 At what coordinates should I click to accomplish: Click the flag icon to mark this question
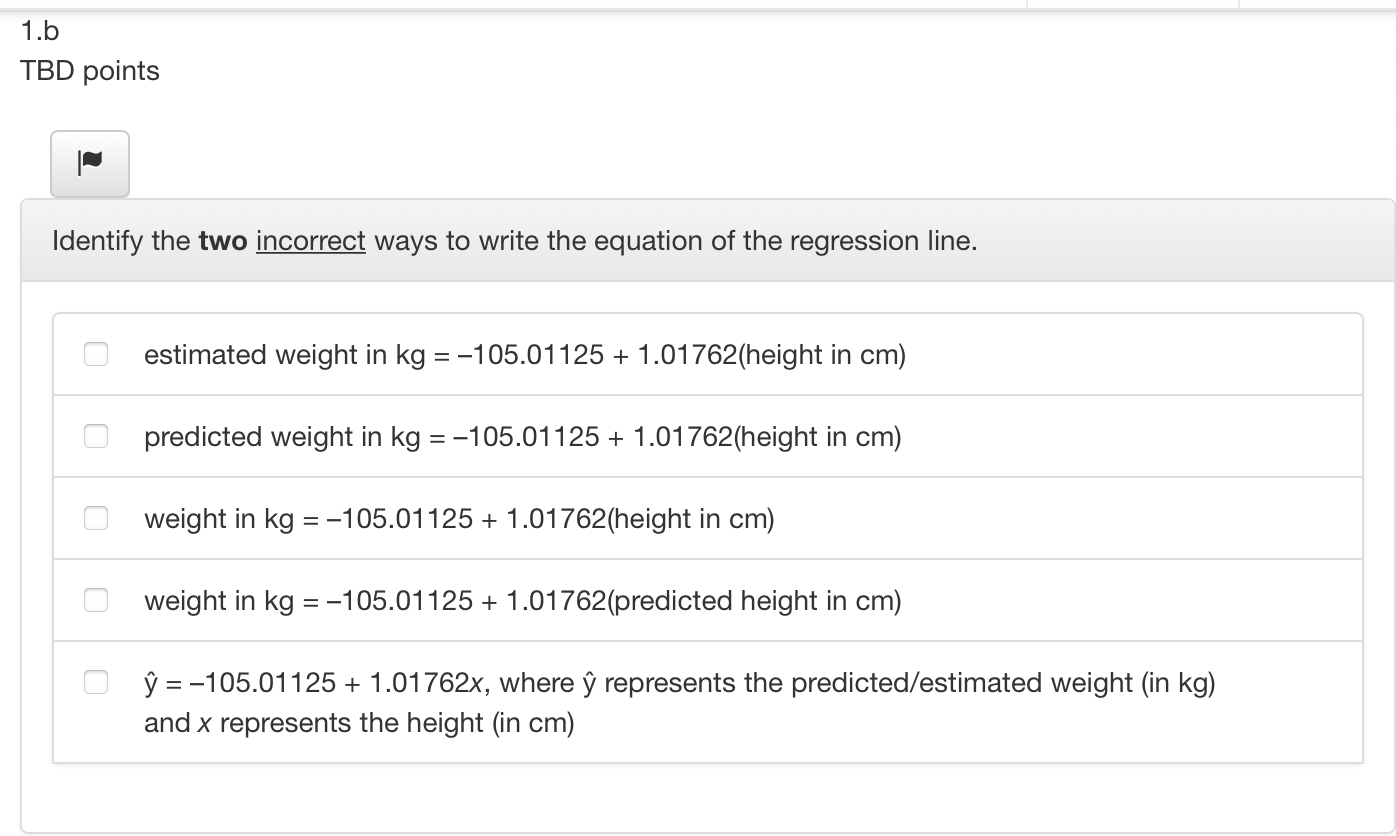[x=89, y=163]
